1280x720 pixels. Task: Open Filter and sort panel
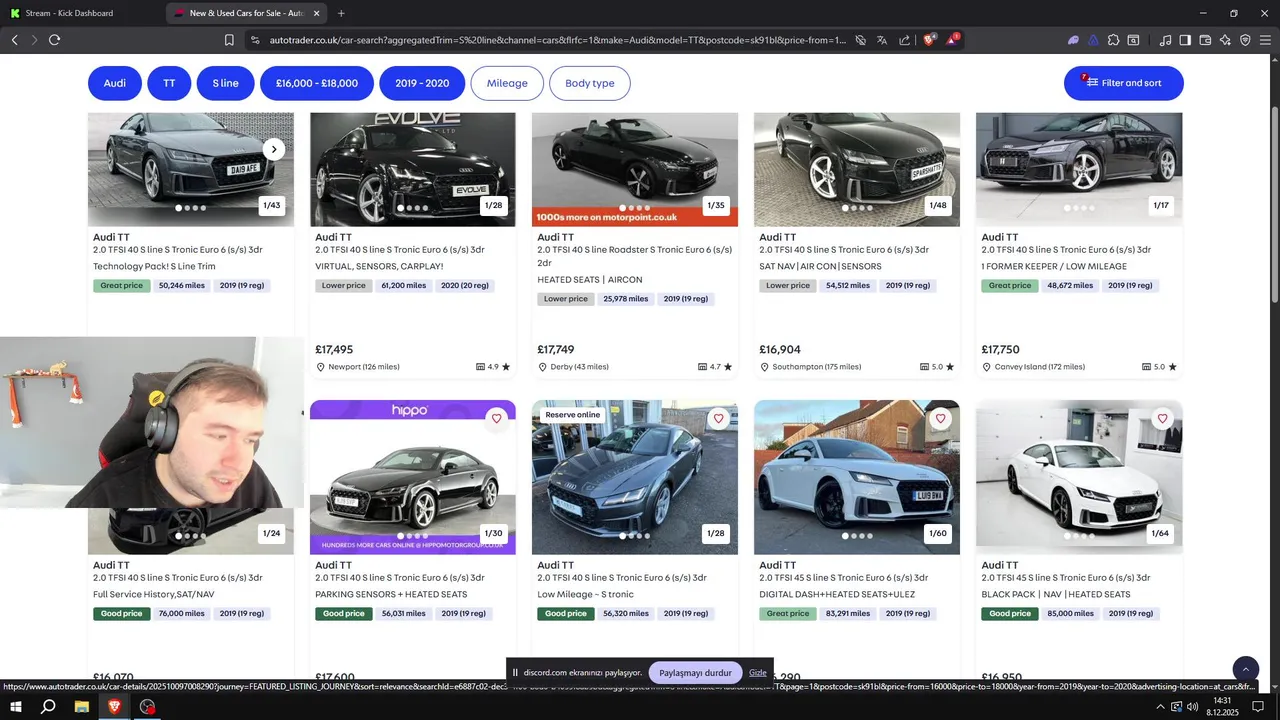point(1124,83)
